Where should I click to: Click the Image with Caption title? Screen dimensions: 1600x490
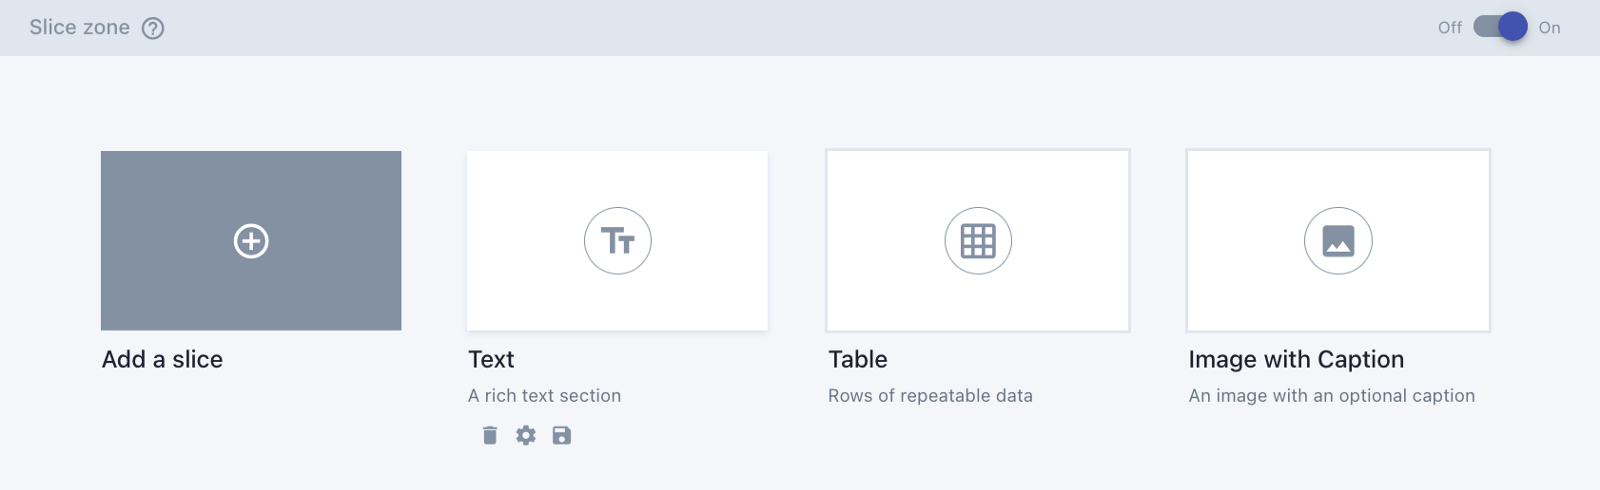(x=1296, y=360)
